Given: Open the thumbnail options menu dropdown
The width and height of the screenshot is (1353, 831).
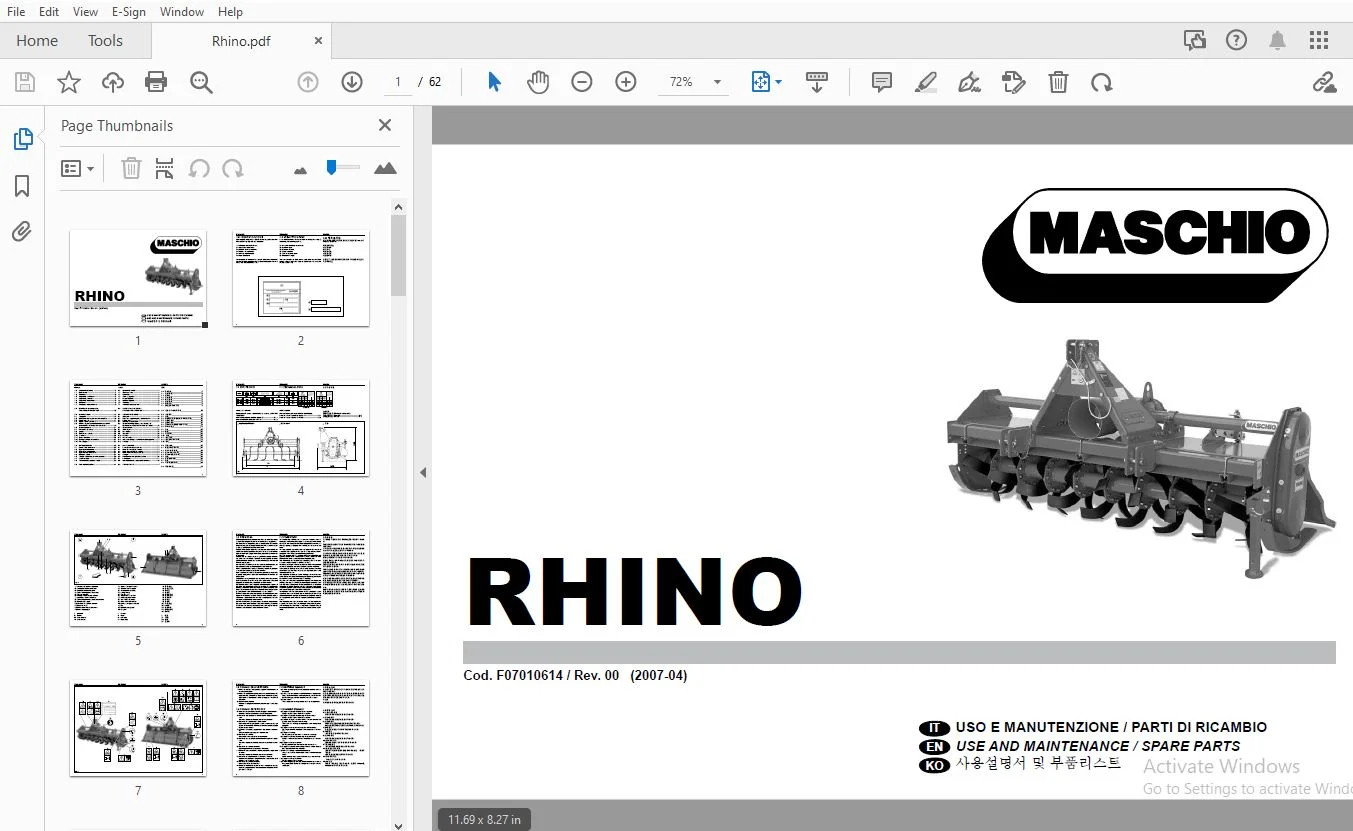Looking at the screenshot, I should [77, 169].
